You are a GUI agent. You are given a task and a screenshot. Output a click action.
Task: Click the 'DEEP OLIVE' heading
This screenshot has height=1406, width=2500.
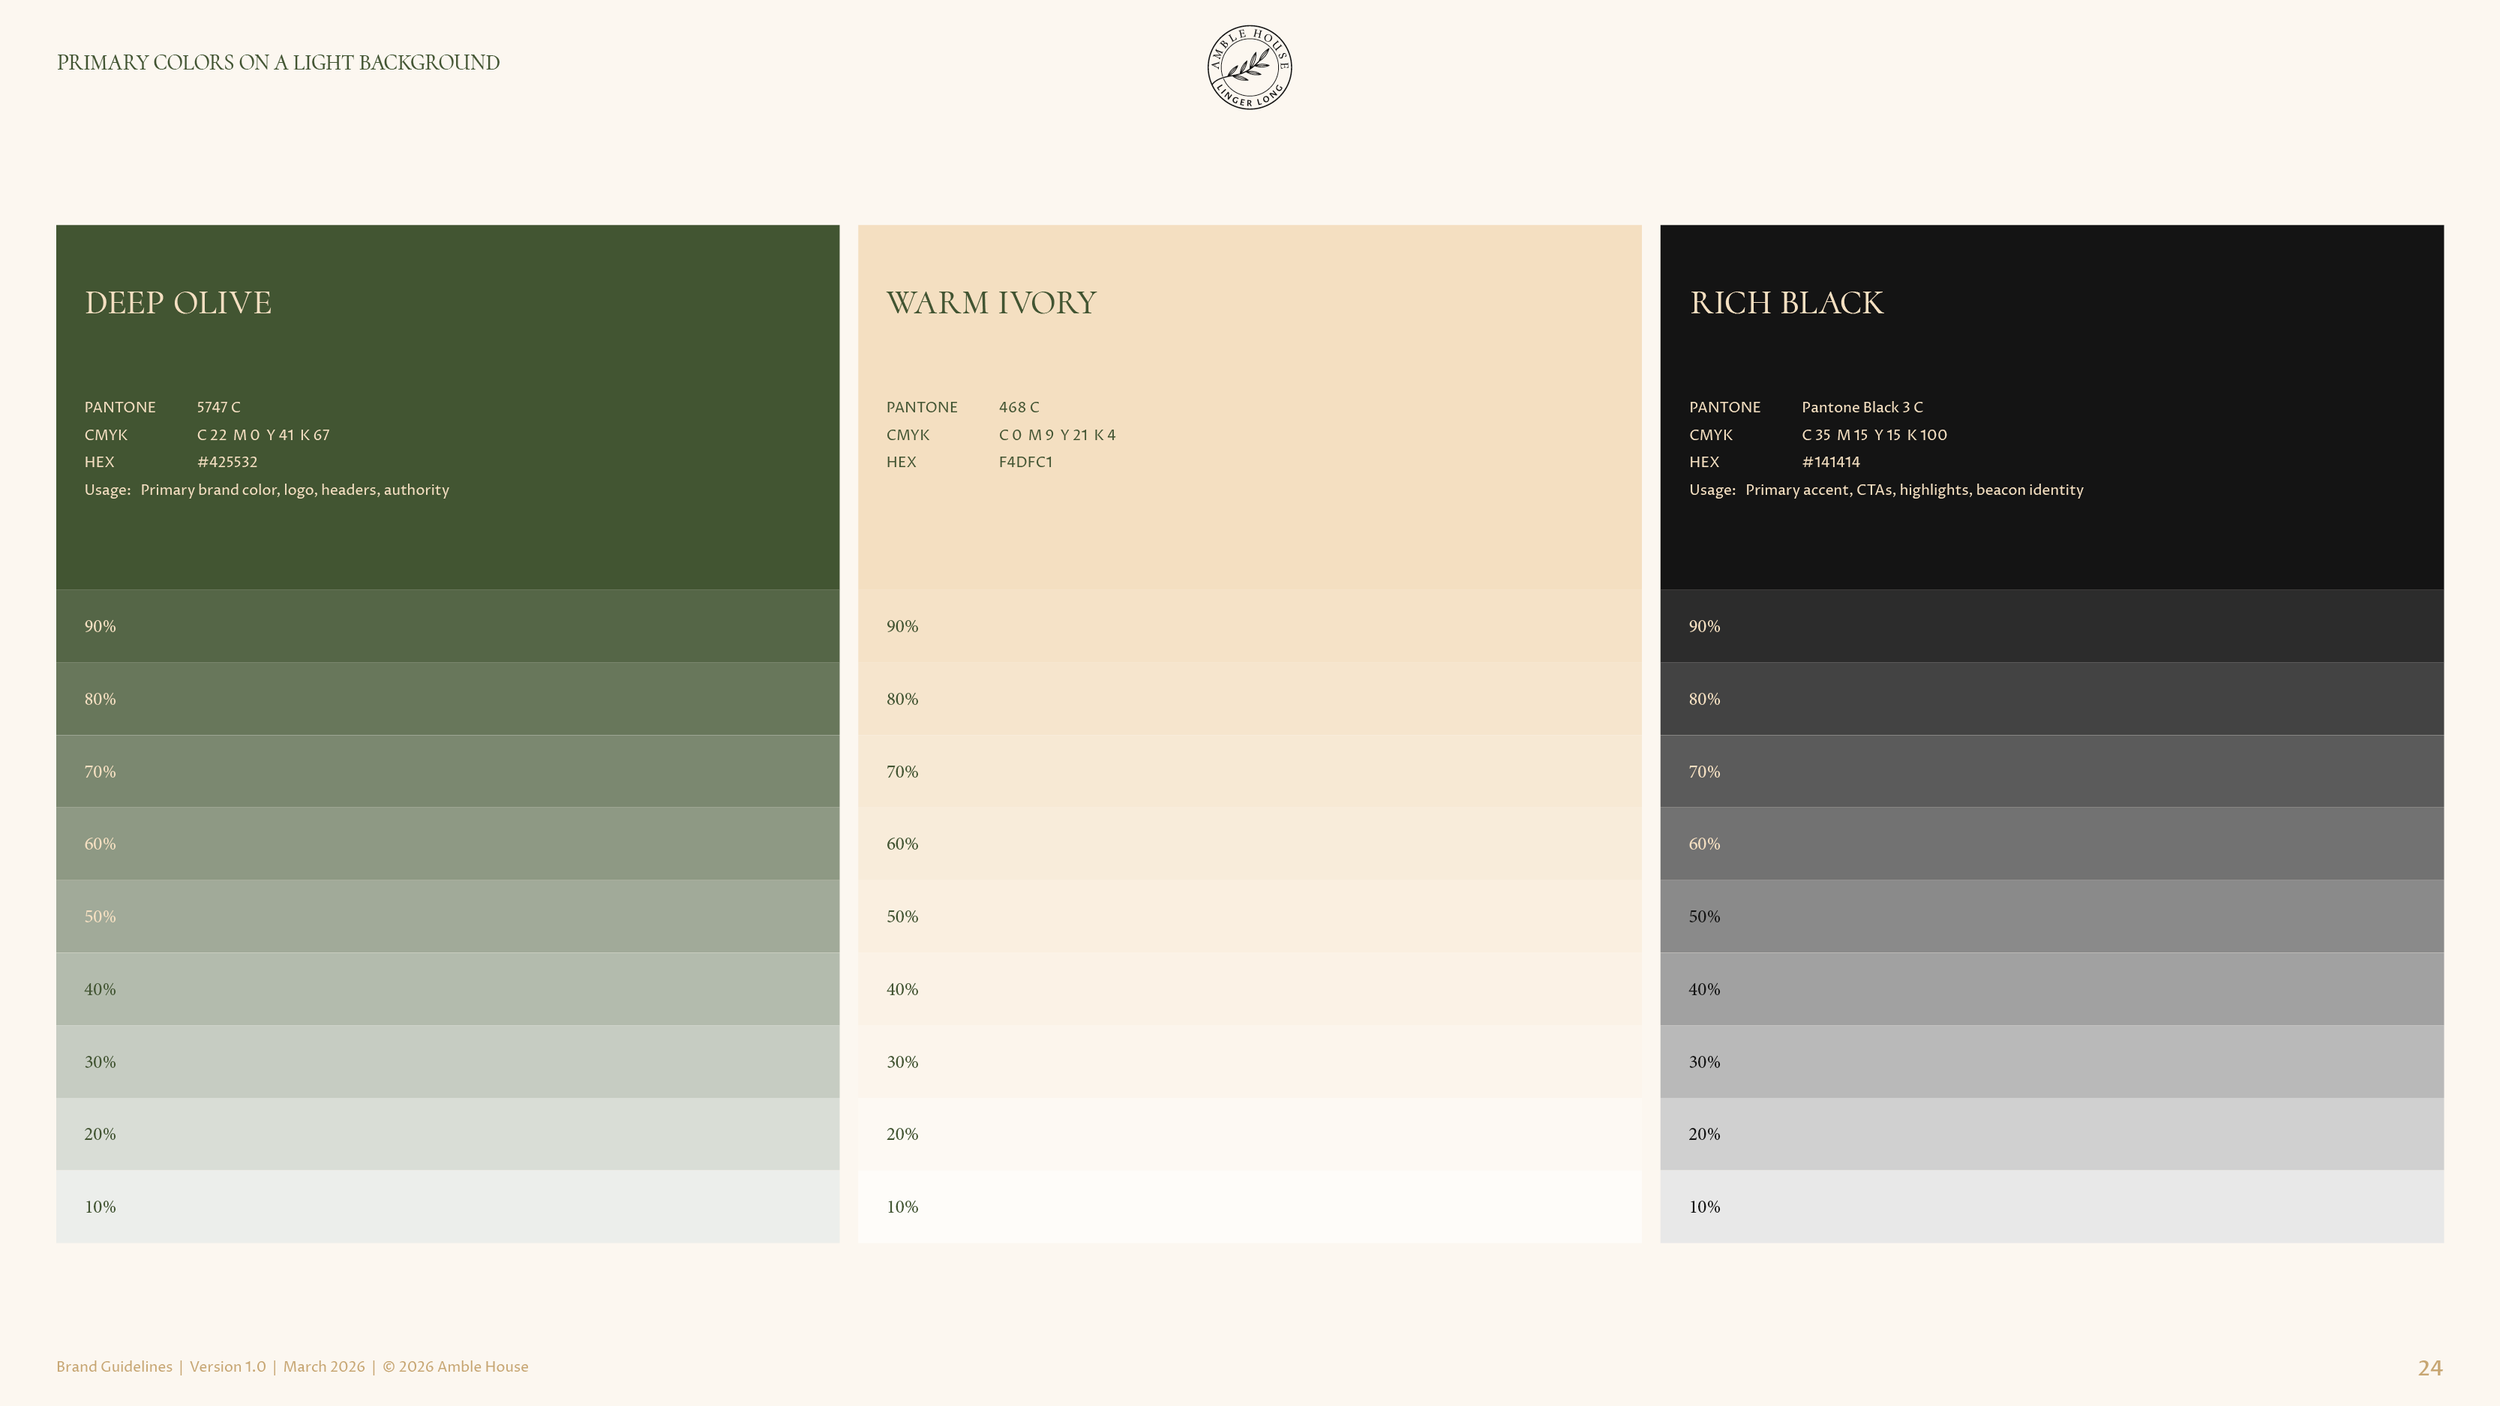[178, 302]
